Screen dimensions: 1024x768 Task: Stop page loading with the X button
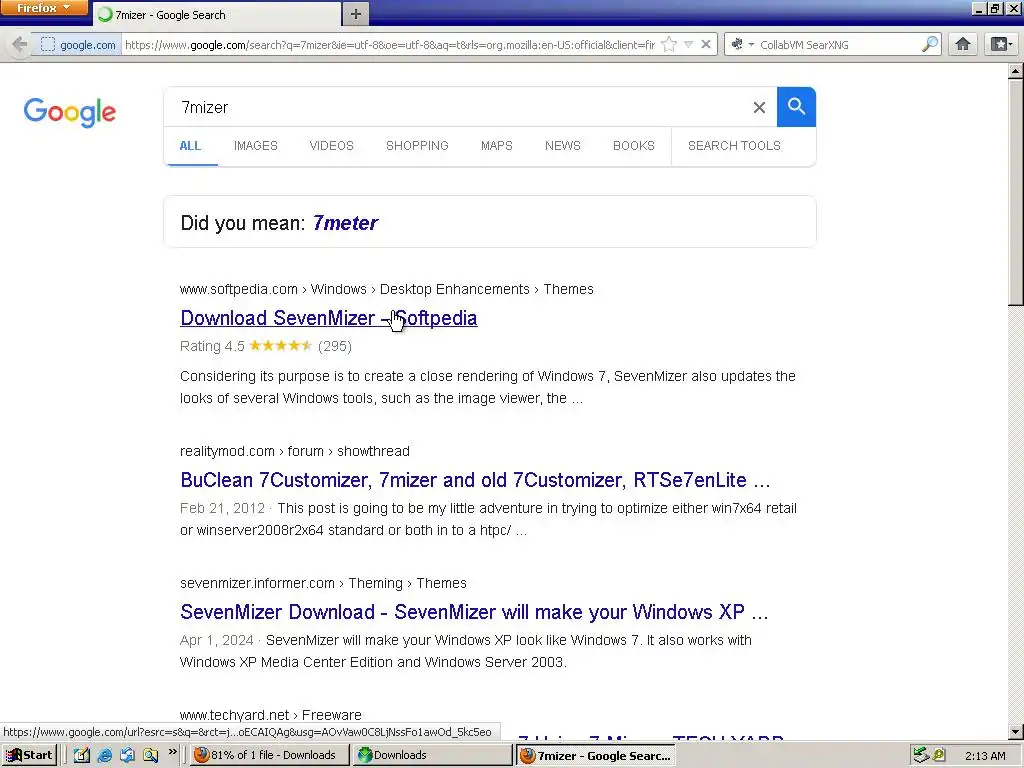pyautogui.click(x=706, y=44)
